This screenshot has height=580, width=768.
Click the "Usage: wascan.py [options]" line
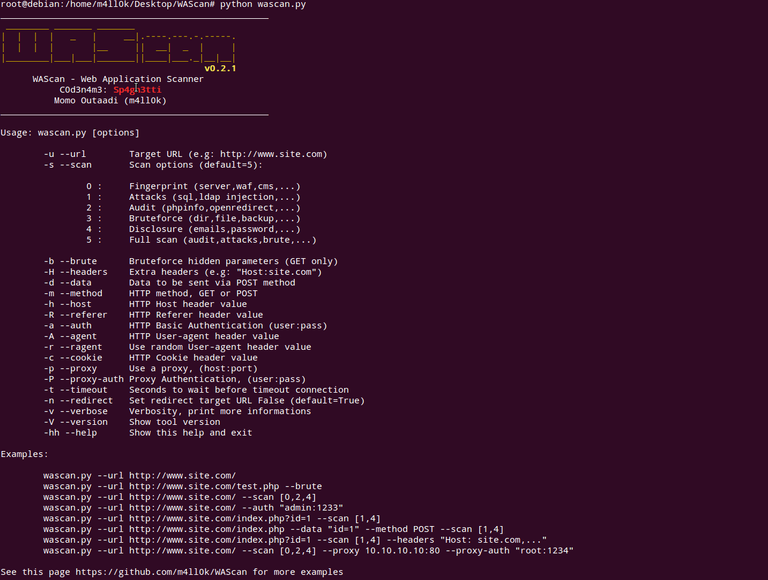click(70, 132)
